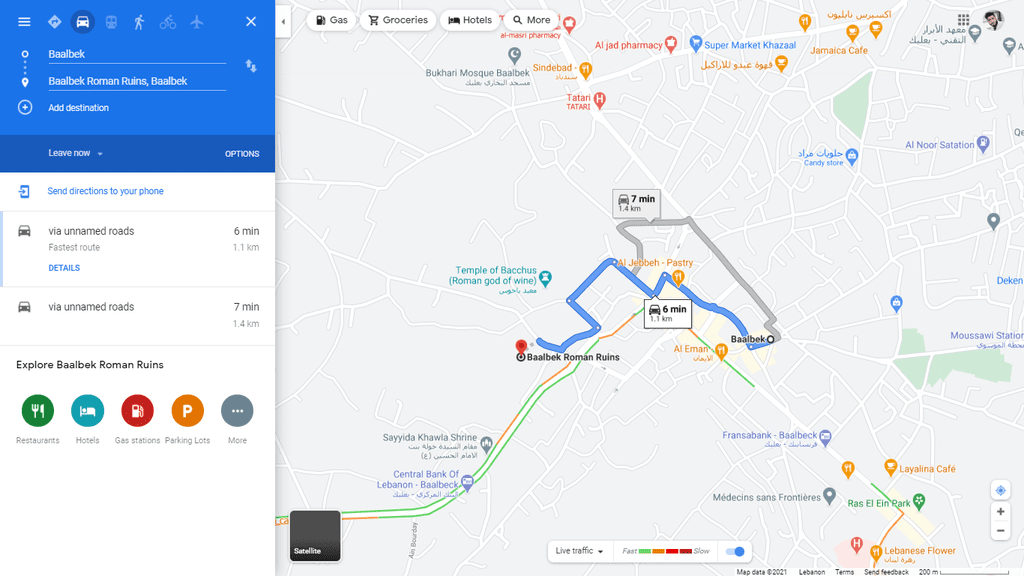Select the Hotels filter chip
Viewport: 1024px width, 576px height.
coord(470,20)
